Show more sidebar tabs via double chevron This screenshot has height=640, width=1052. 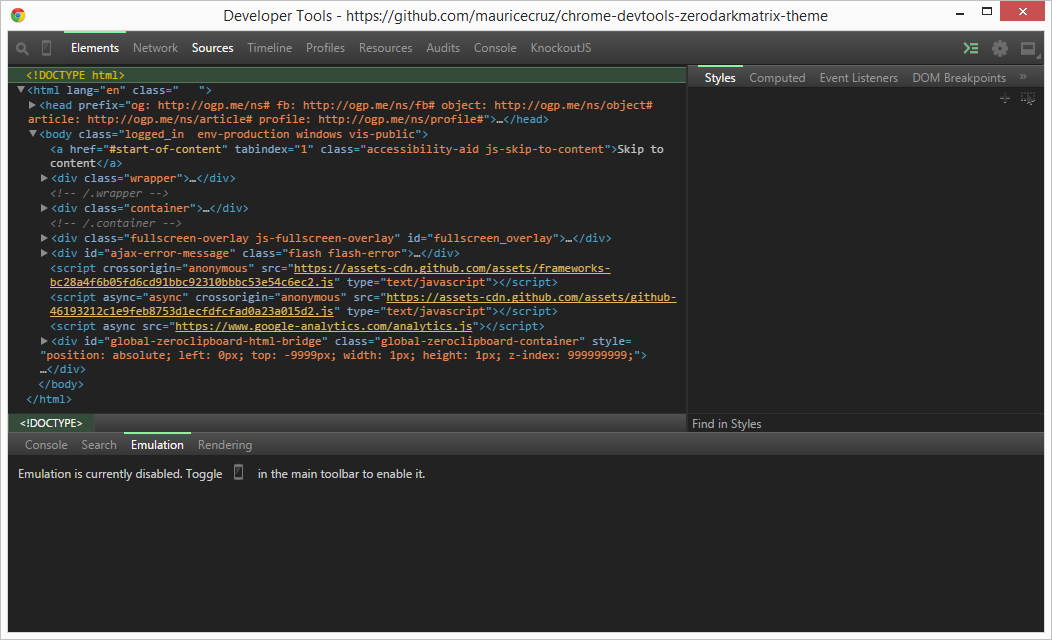point(1023,77)
